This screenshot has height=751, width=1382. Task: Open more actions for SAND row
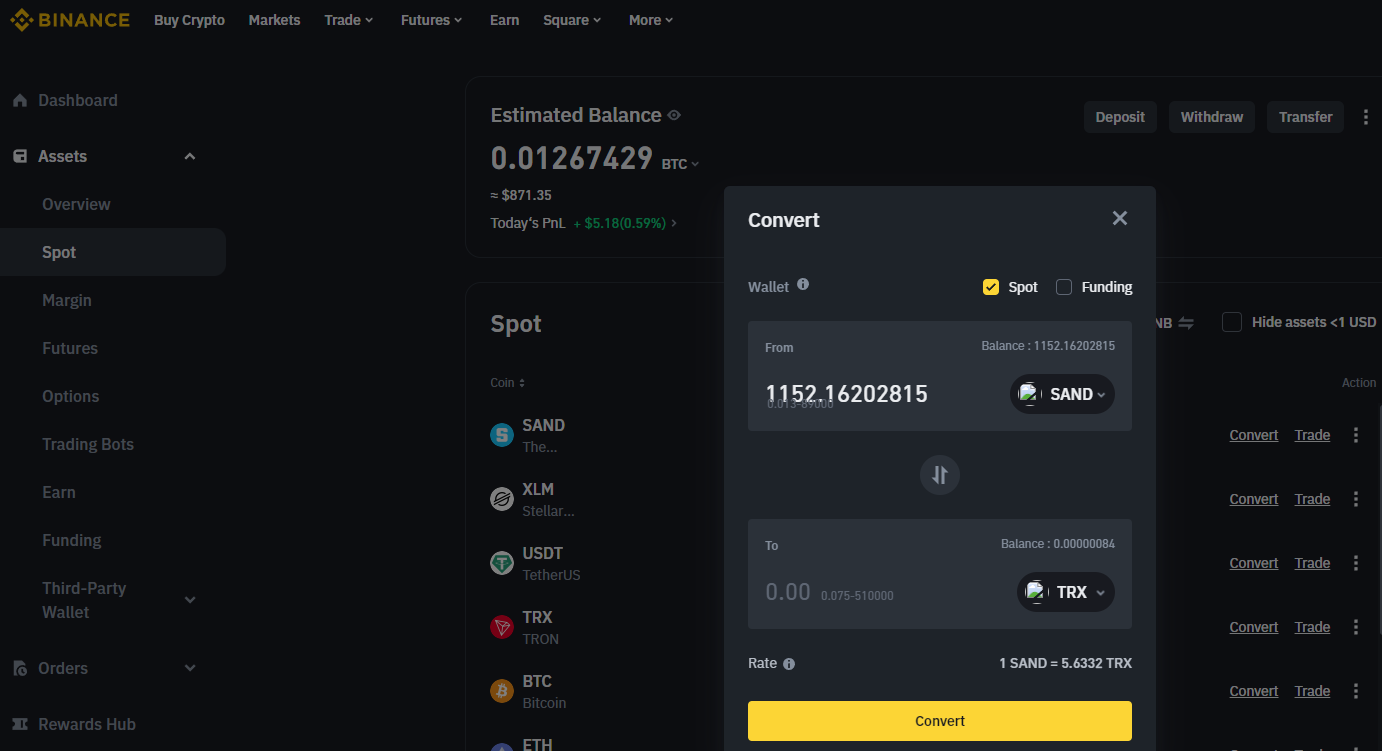1356,435
